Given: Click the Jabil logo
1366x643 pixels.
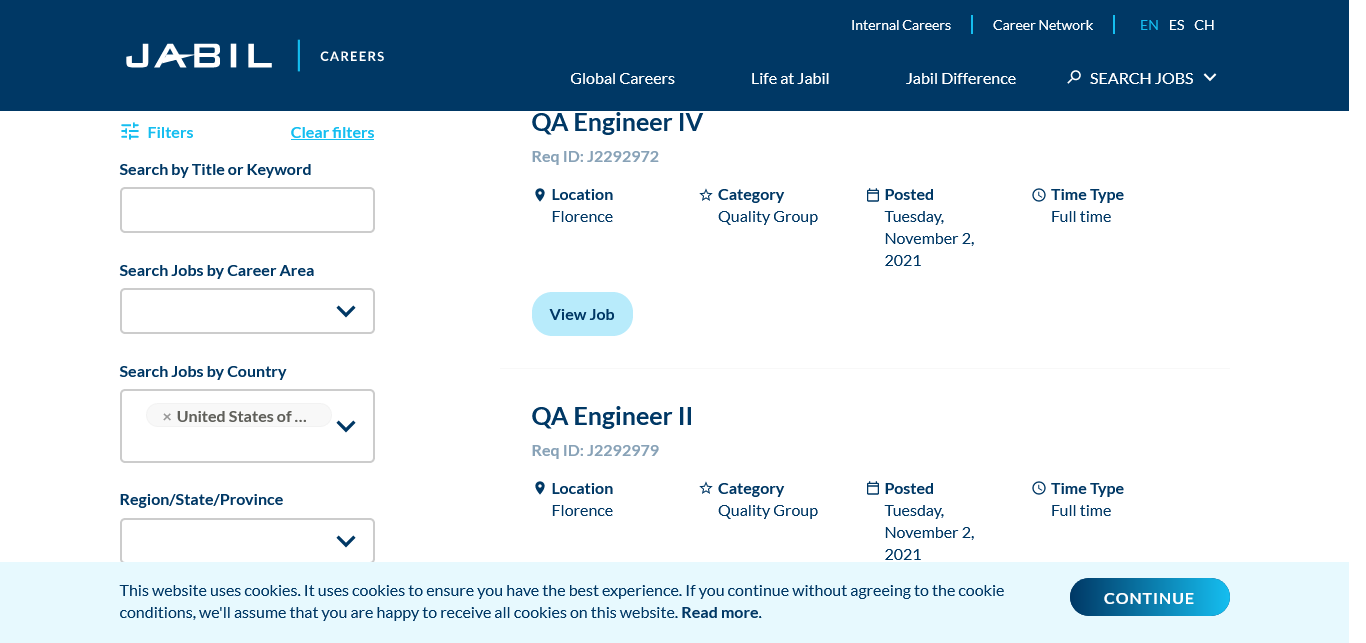Looking at the screenshot, I should [x=199, y=56].
